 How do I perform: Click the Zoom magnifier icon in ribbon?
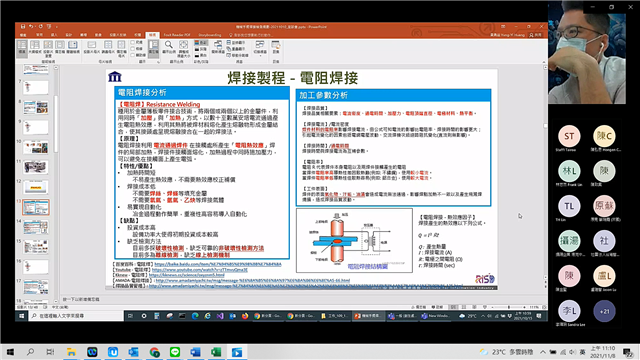[x=169, y=47]
